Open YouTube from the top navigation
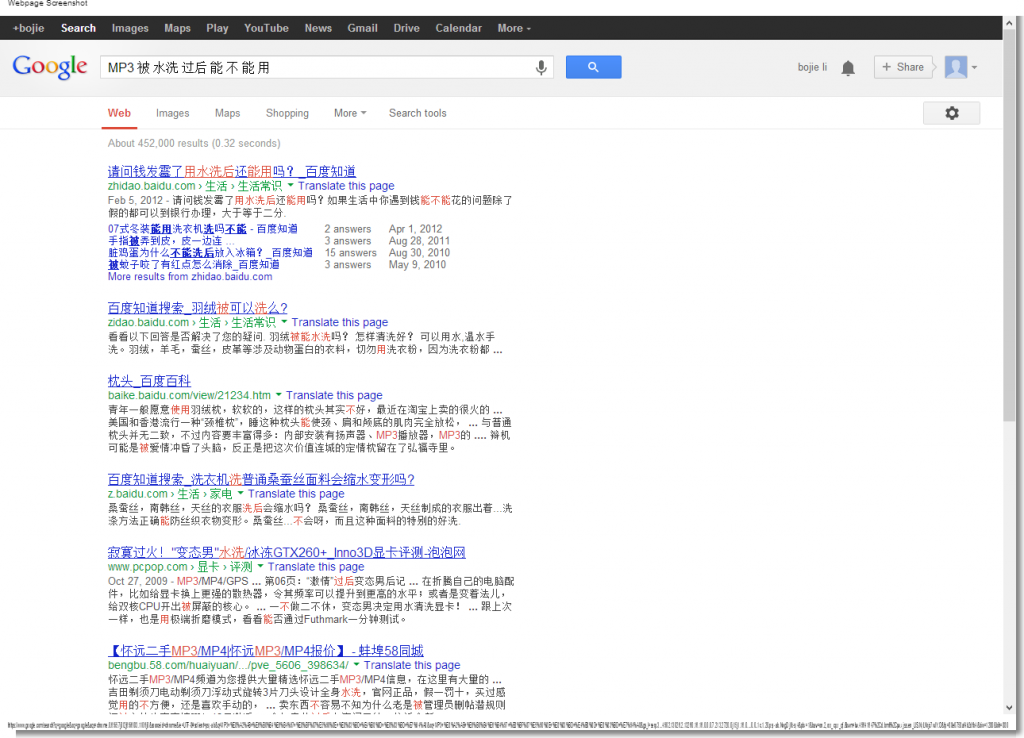Image resolution: width=1024 pixels, height=738 pixels. point(266,27)
